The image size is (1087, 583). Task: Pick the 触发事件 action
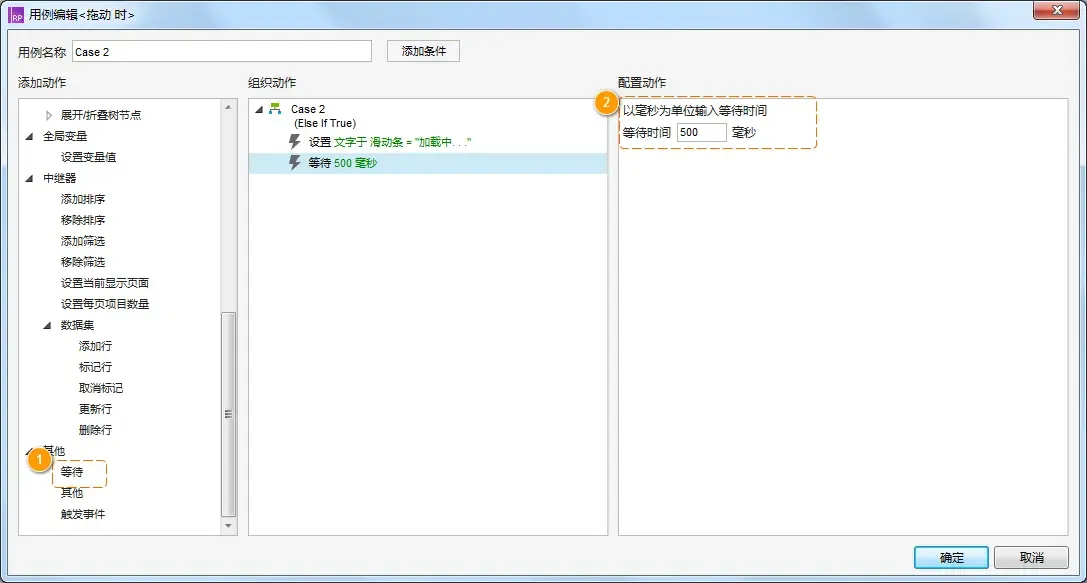[83, 514]
